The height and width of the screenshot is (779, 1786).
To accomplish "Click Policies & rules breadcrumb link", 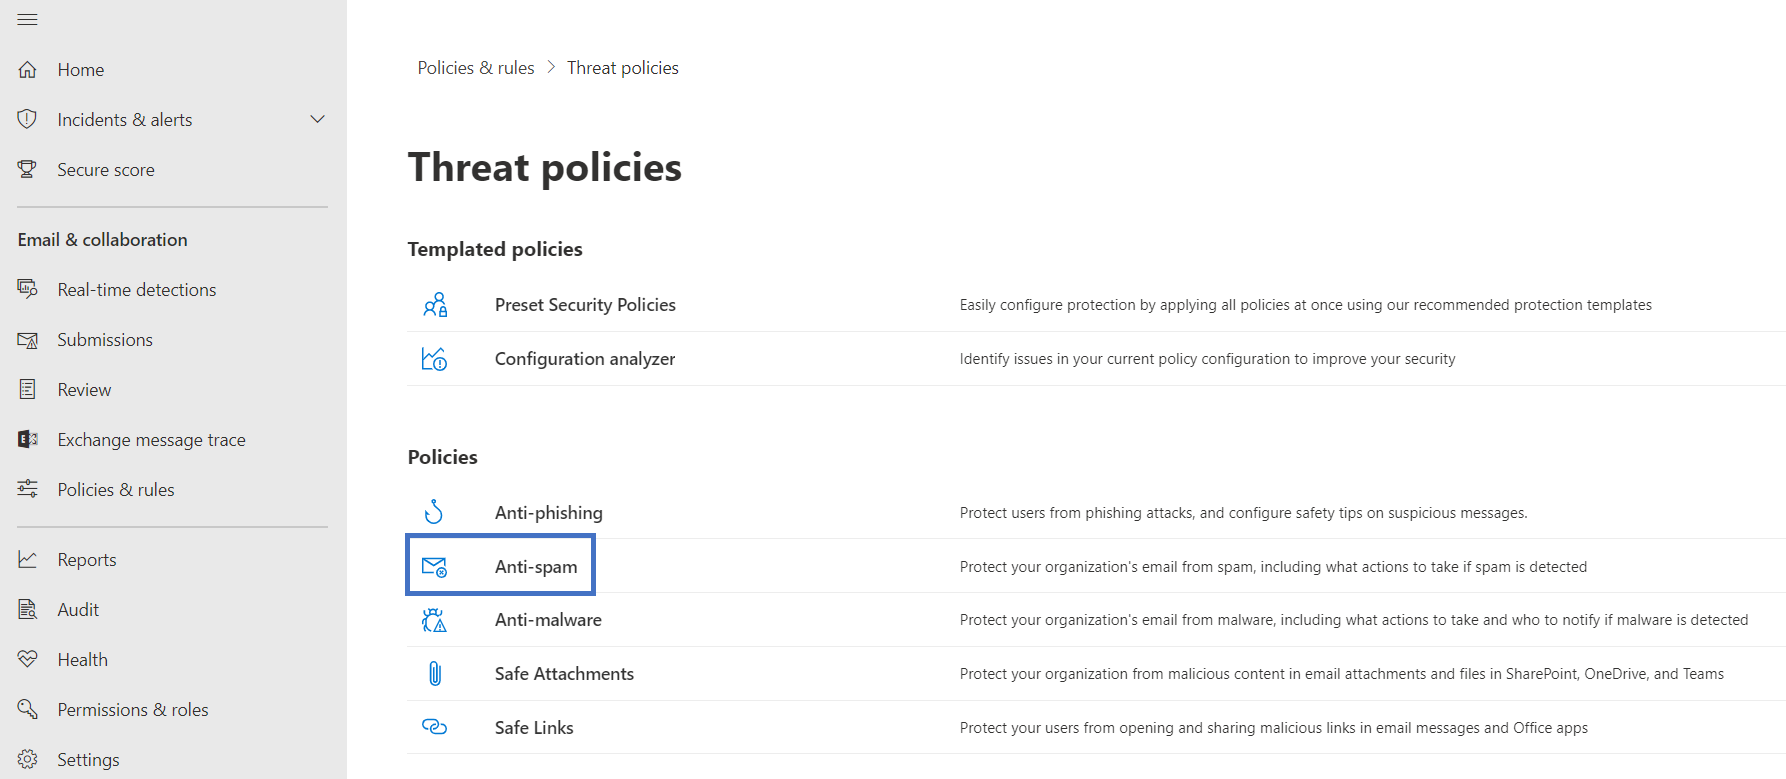I will [475, 68].
